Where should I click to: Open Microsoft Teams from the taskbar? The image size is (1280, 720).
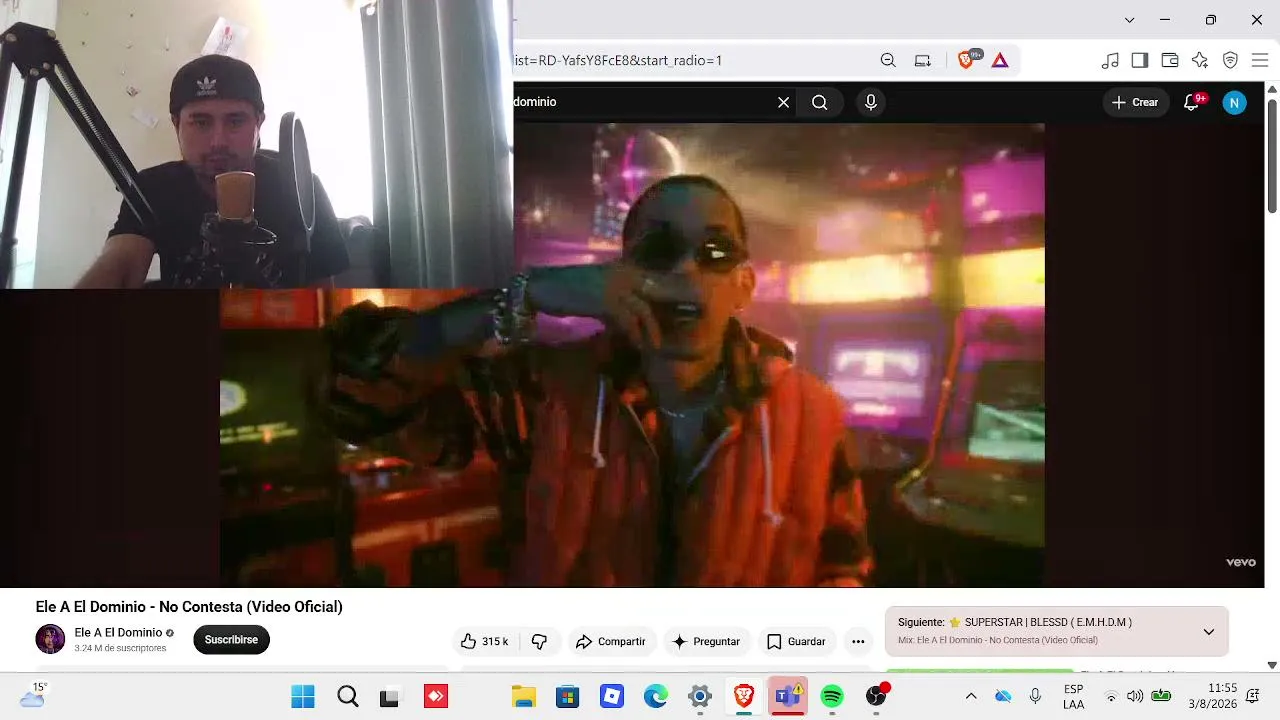pyautogui.click(x=788, y=696)
